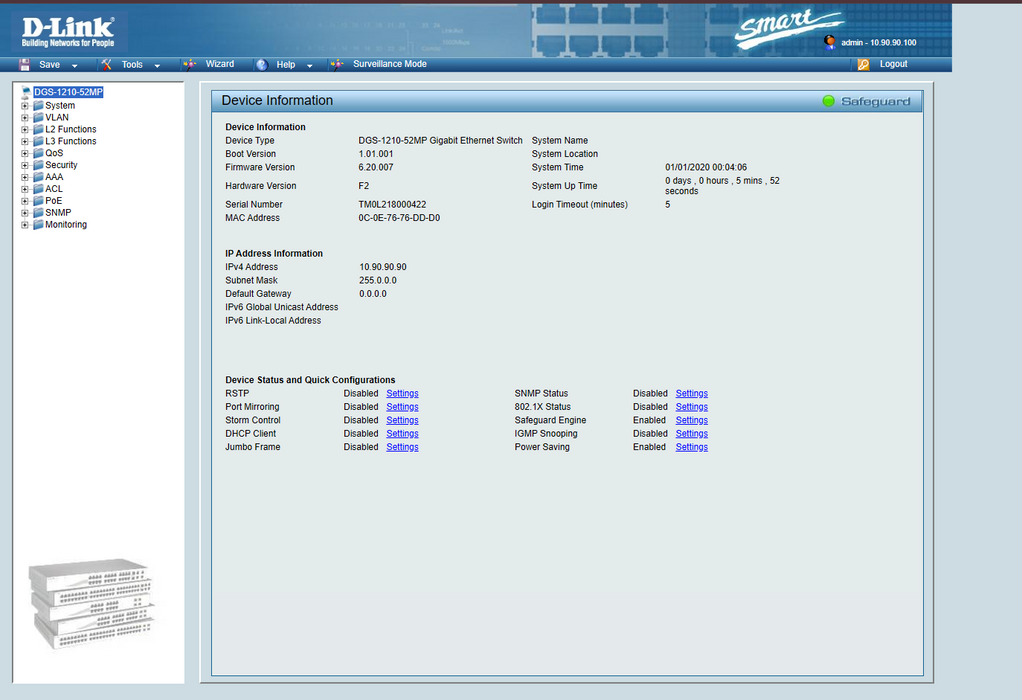
Task: Expand the VLAN tree node
Action: (25, 118)
